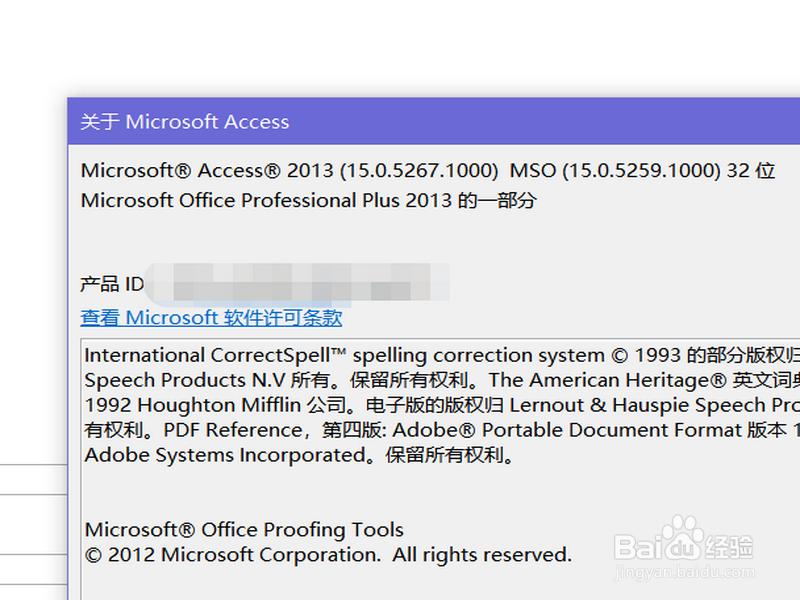Click the © 2012 Microsoft Corporation line

(328, 555)
